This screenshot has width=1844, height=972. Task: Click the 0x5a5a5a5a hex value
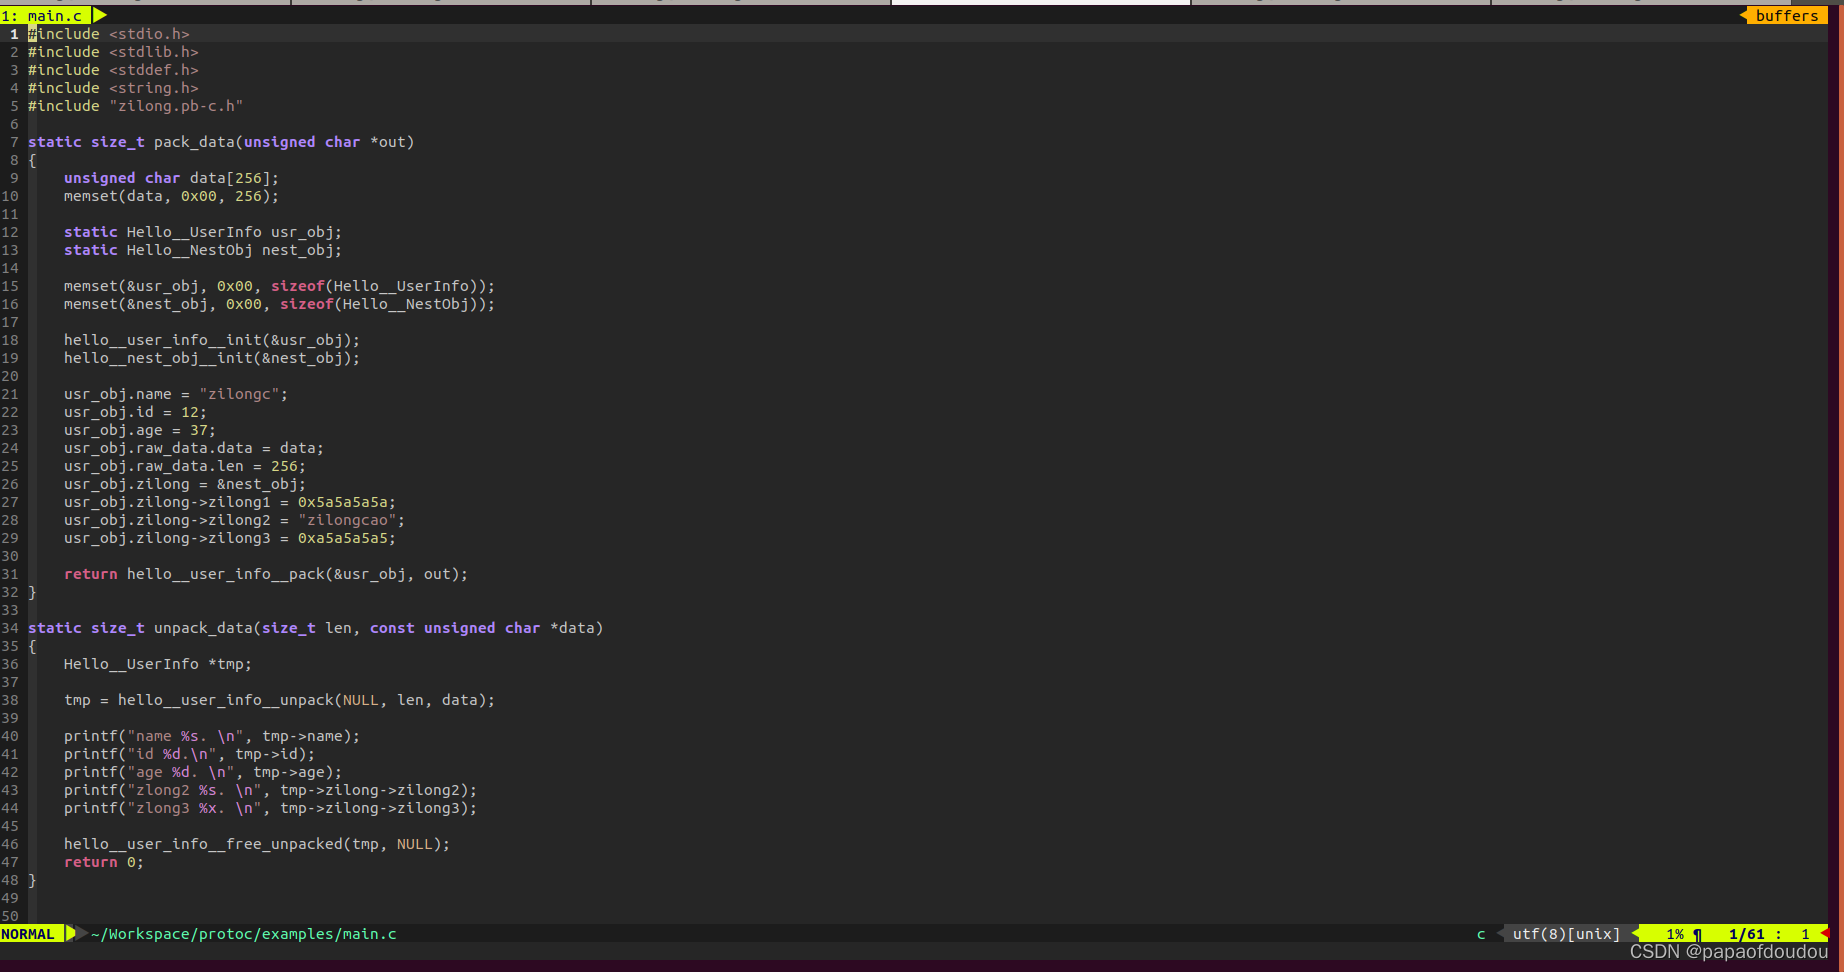click(x=343, y=502)
